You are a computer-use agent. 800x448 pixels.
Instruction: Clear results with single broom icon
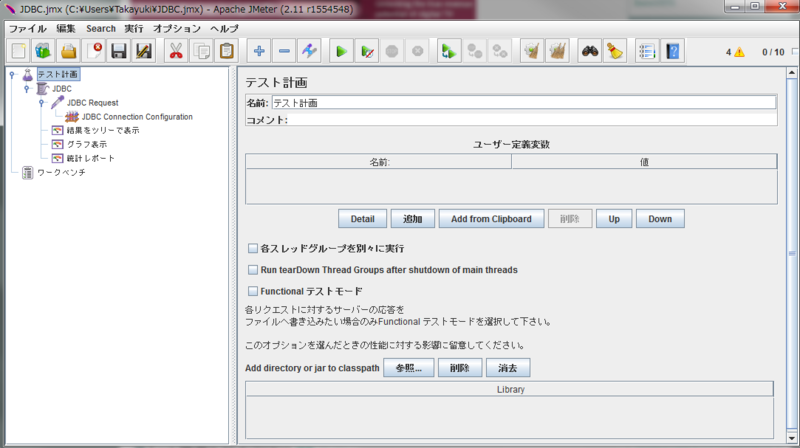pyautogui.click(x=532, y=51)
